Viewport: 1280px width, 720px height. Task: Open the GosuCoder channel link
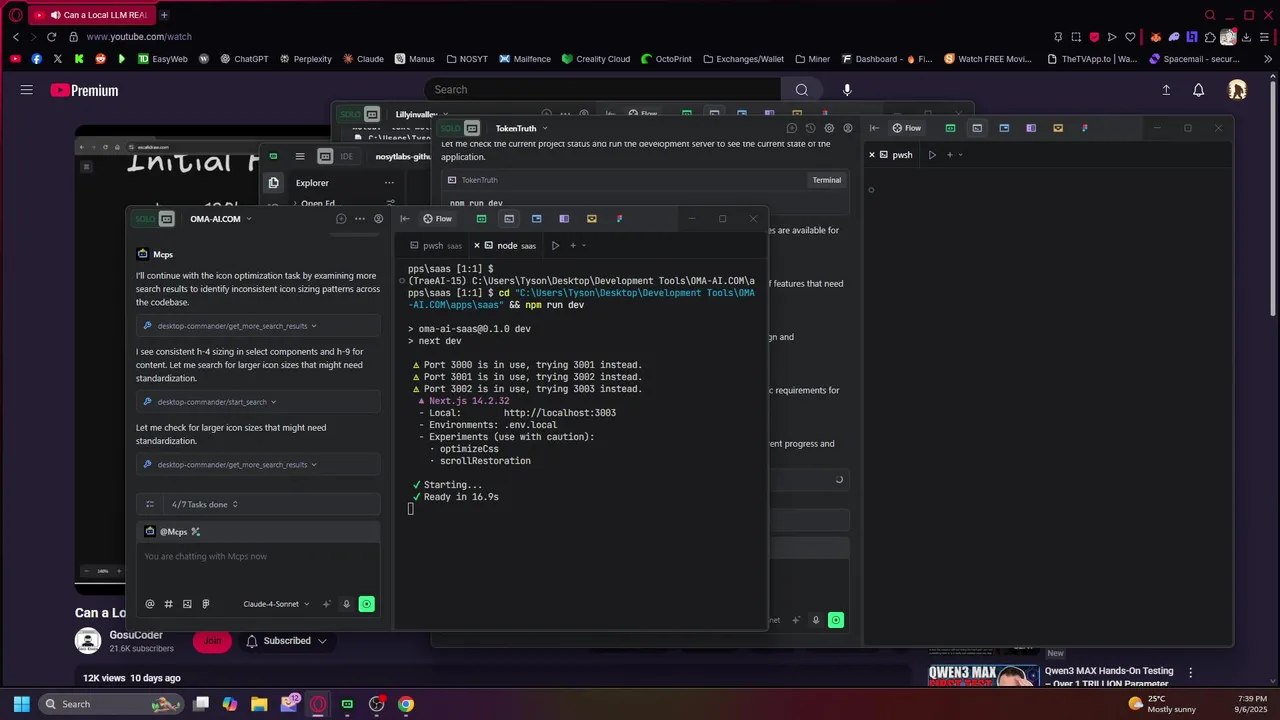pos(136,635)
